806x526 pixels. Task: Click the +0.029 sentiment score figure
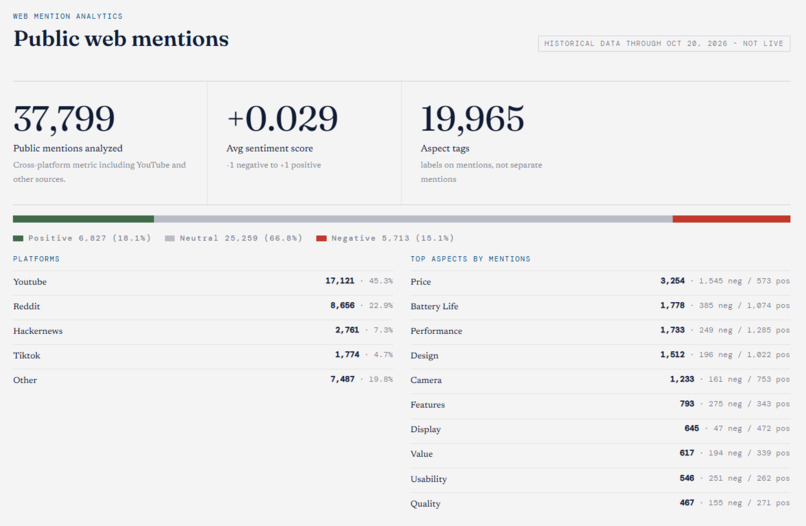point(282,119)
